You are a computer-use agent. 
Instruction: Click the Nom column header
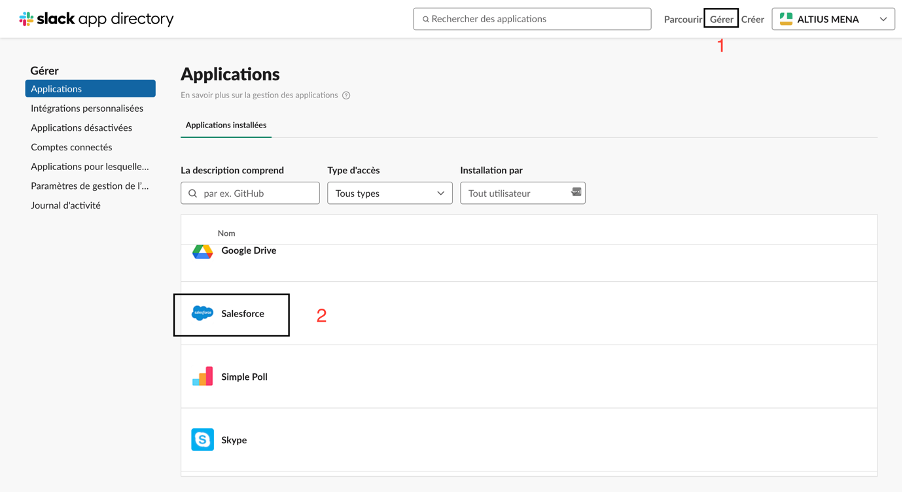tap(226, 233)
